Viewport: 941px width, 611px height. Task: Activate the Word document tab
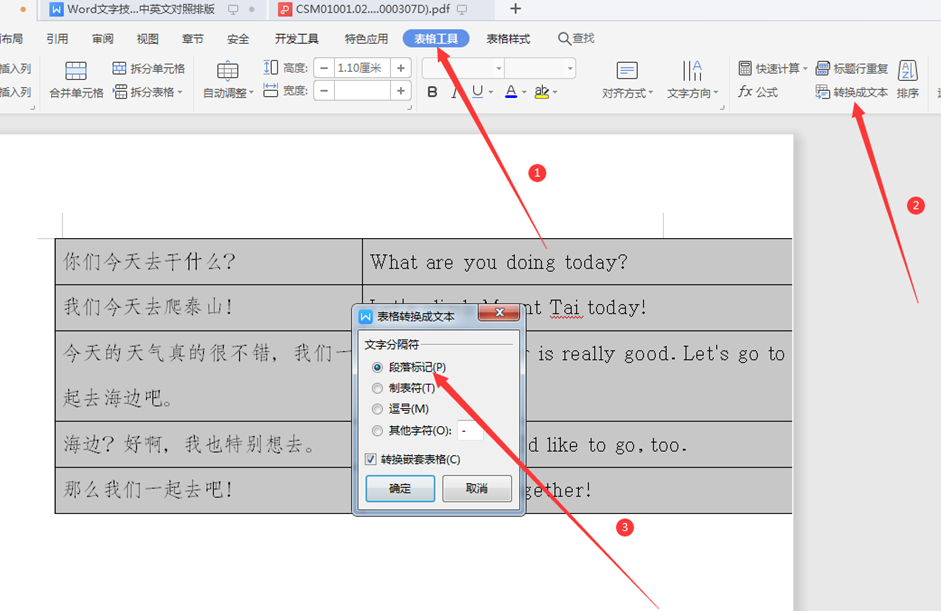[141, 9]
